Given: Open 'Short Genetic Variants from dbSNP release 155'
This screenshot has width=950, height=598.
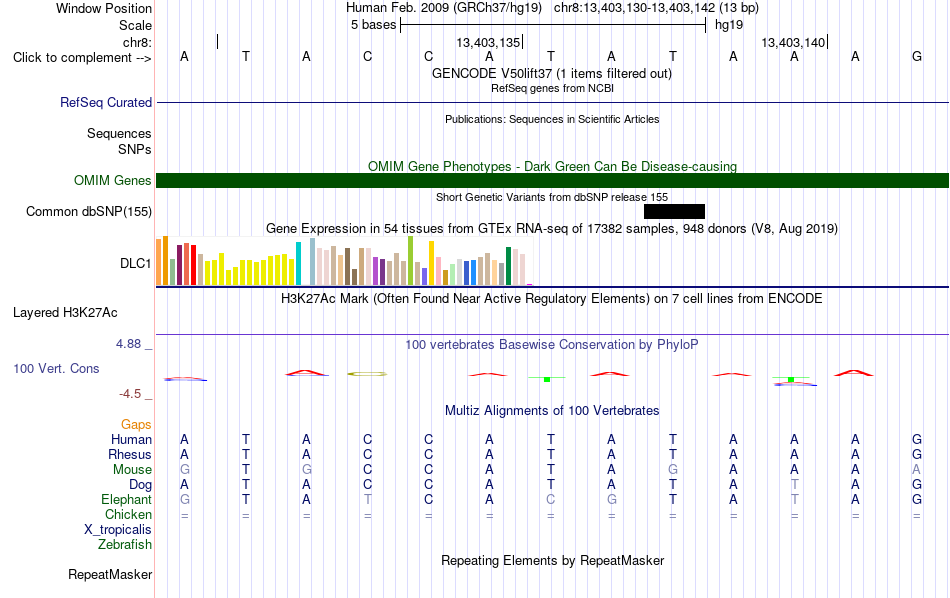Looking at the screenshot, I should [552, 197].
